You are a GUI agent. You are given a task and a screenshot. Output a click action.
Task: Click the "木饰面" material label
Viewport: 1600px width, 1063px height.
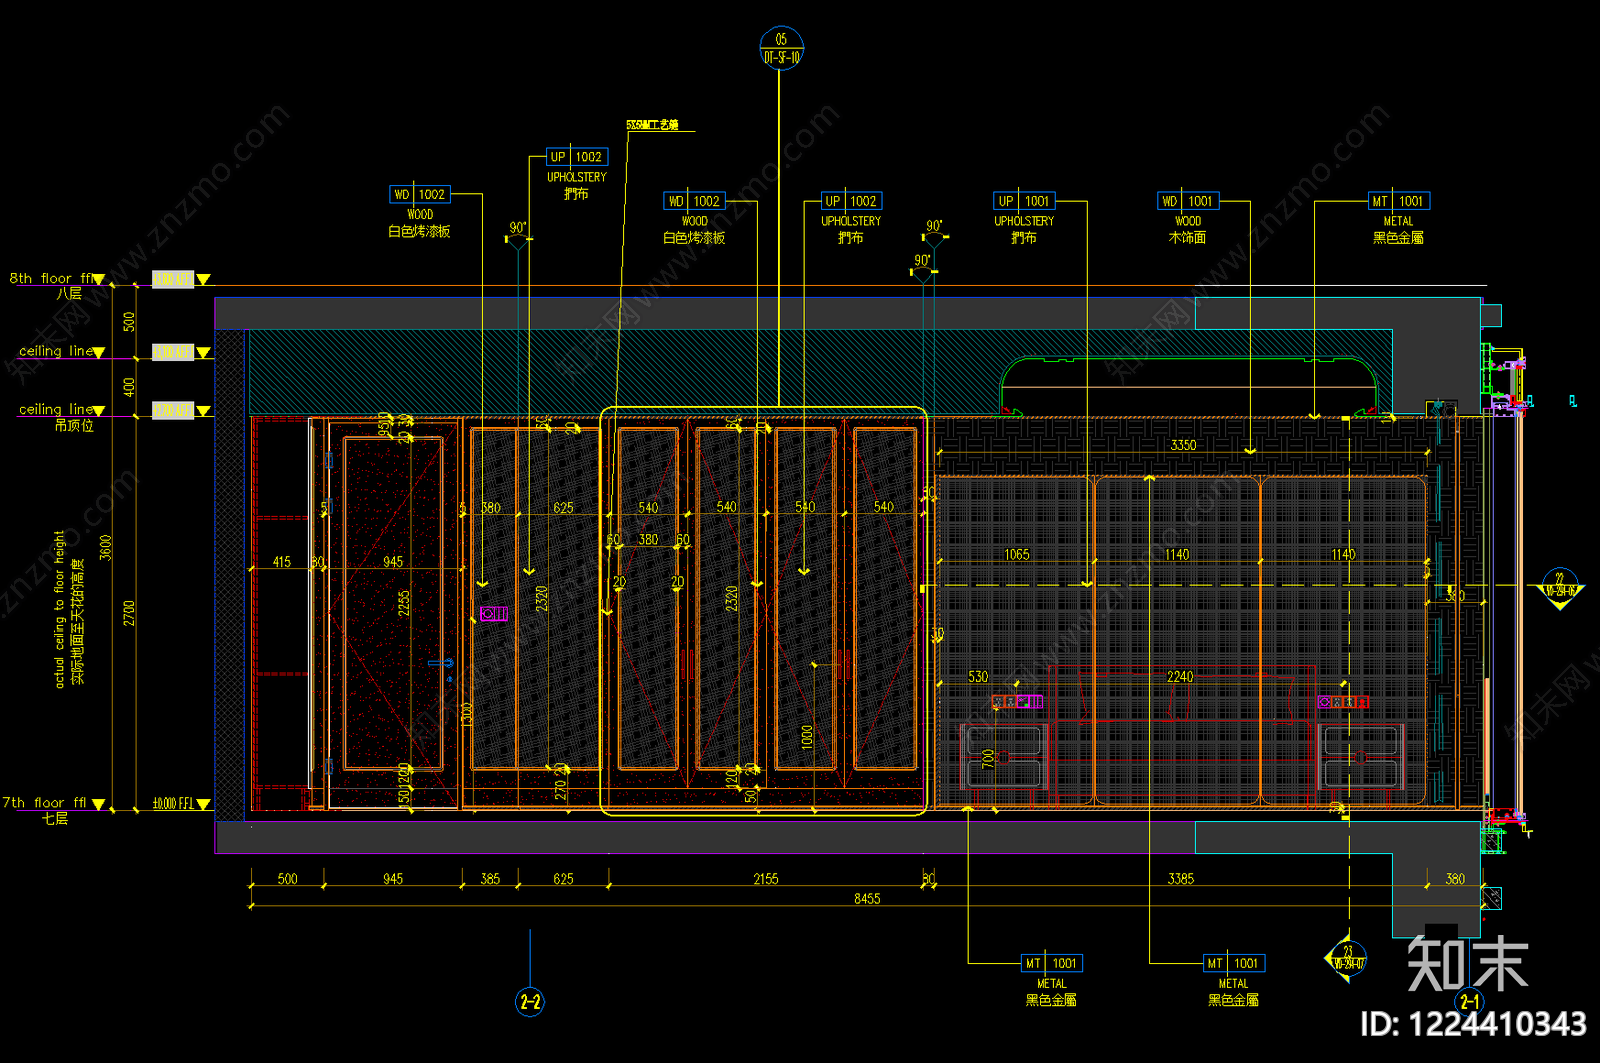[x=1188, y=238]
